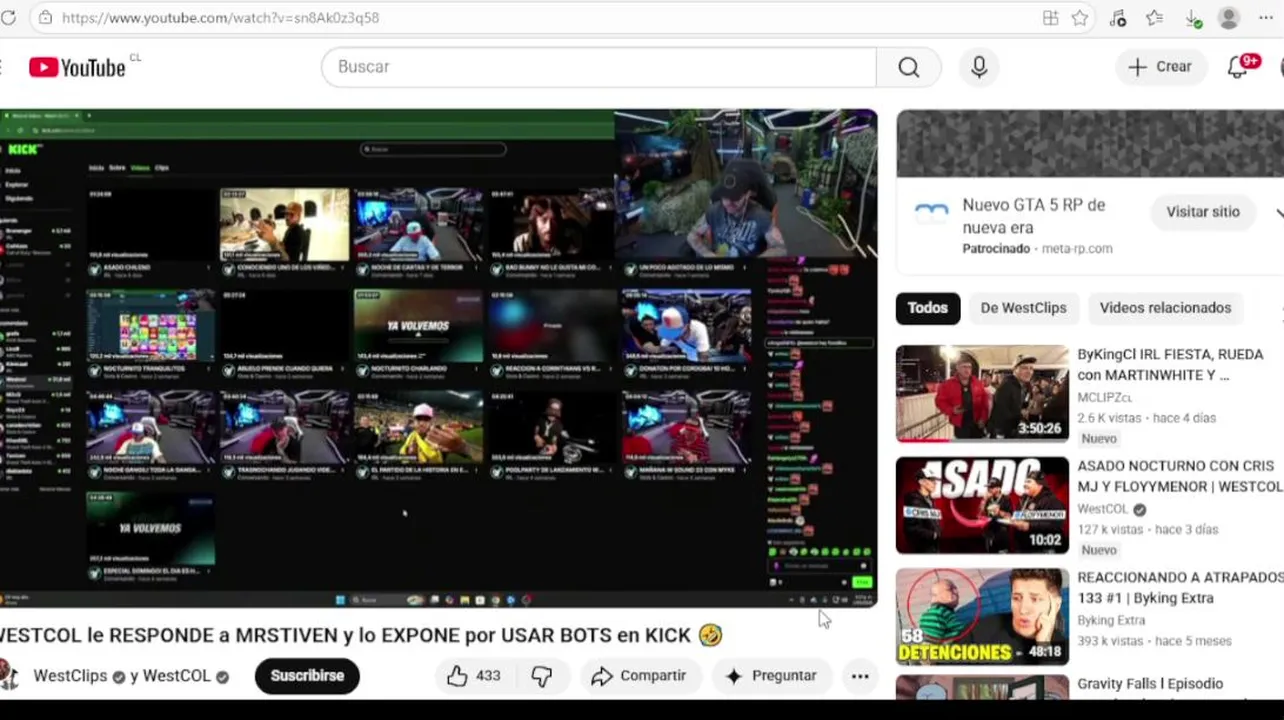The image size is (1284, 720).
Task: Click the Byking Extra channel name
Action: click(x=1111, y=620)
